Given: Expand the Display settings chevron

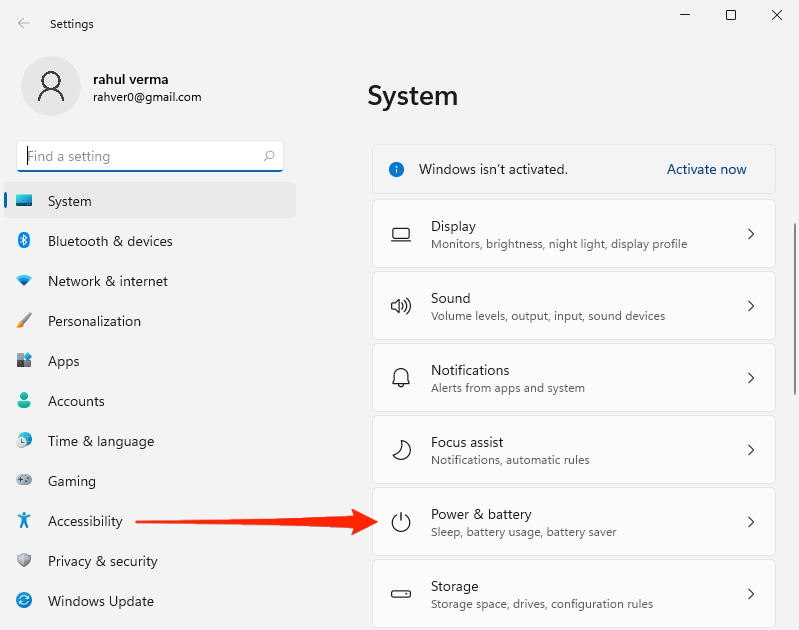Looking at the screenshot, I should click(x=751, y=234).
